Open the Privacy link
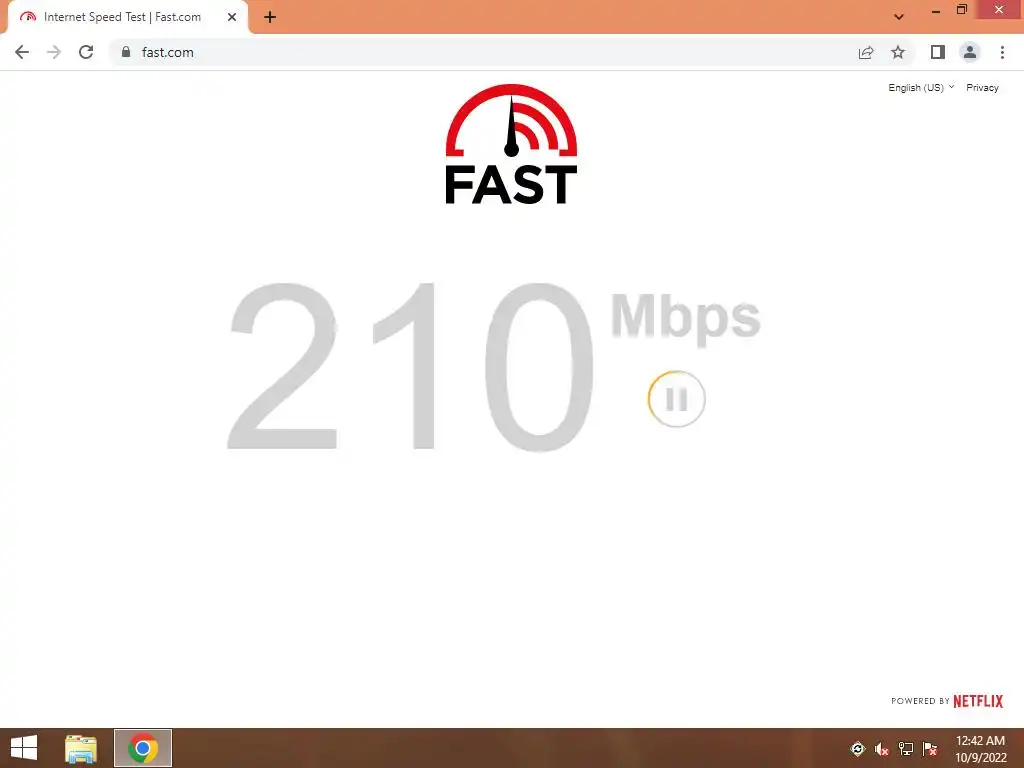This screenshot has width=1024, height=768. [982, 88]
